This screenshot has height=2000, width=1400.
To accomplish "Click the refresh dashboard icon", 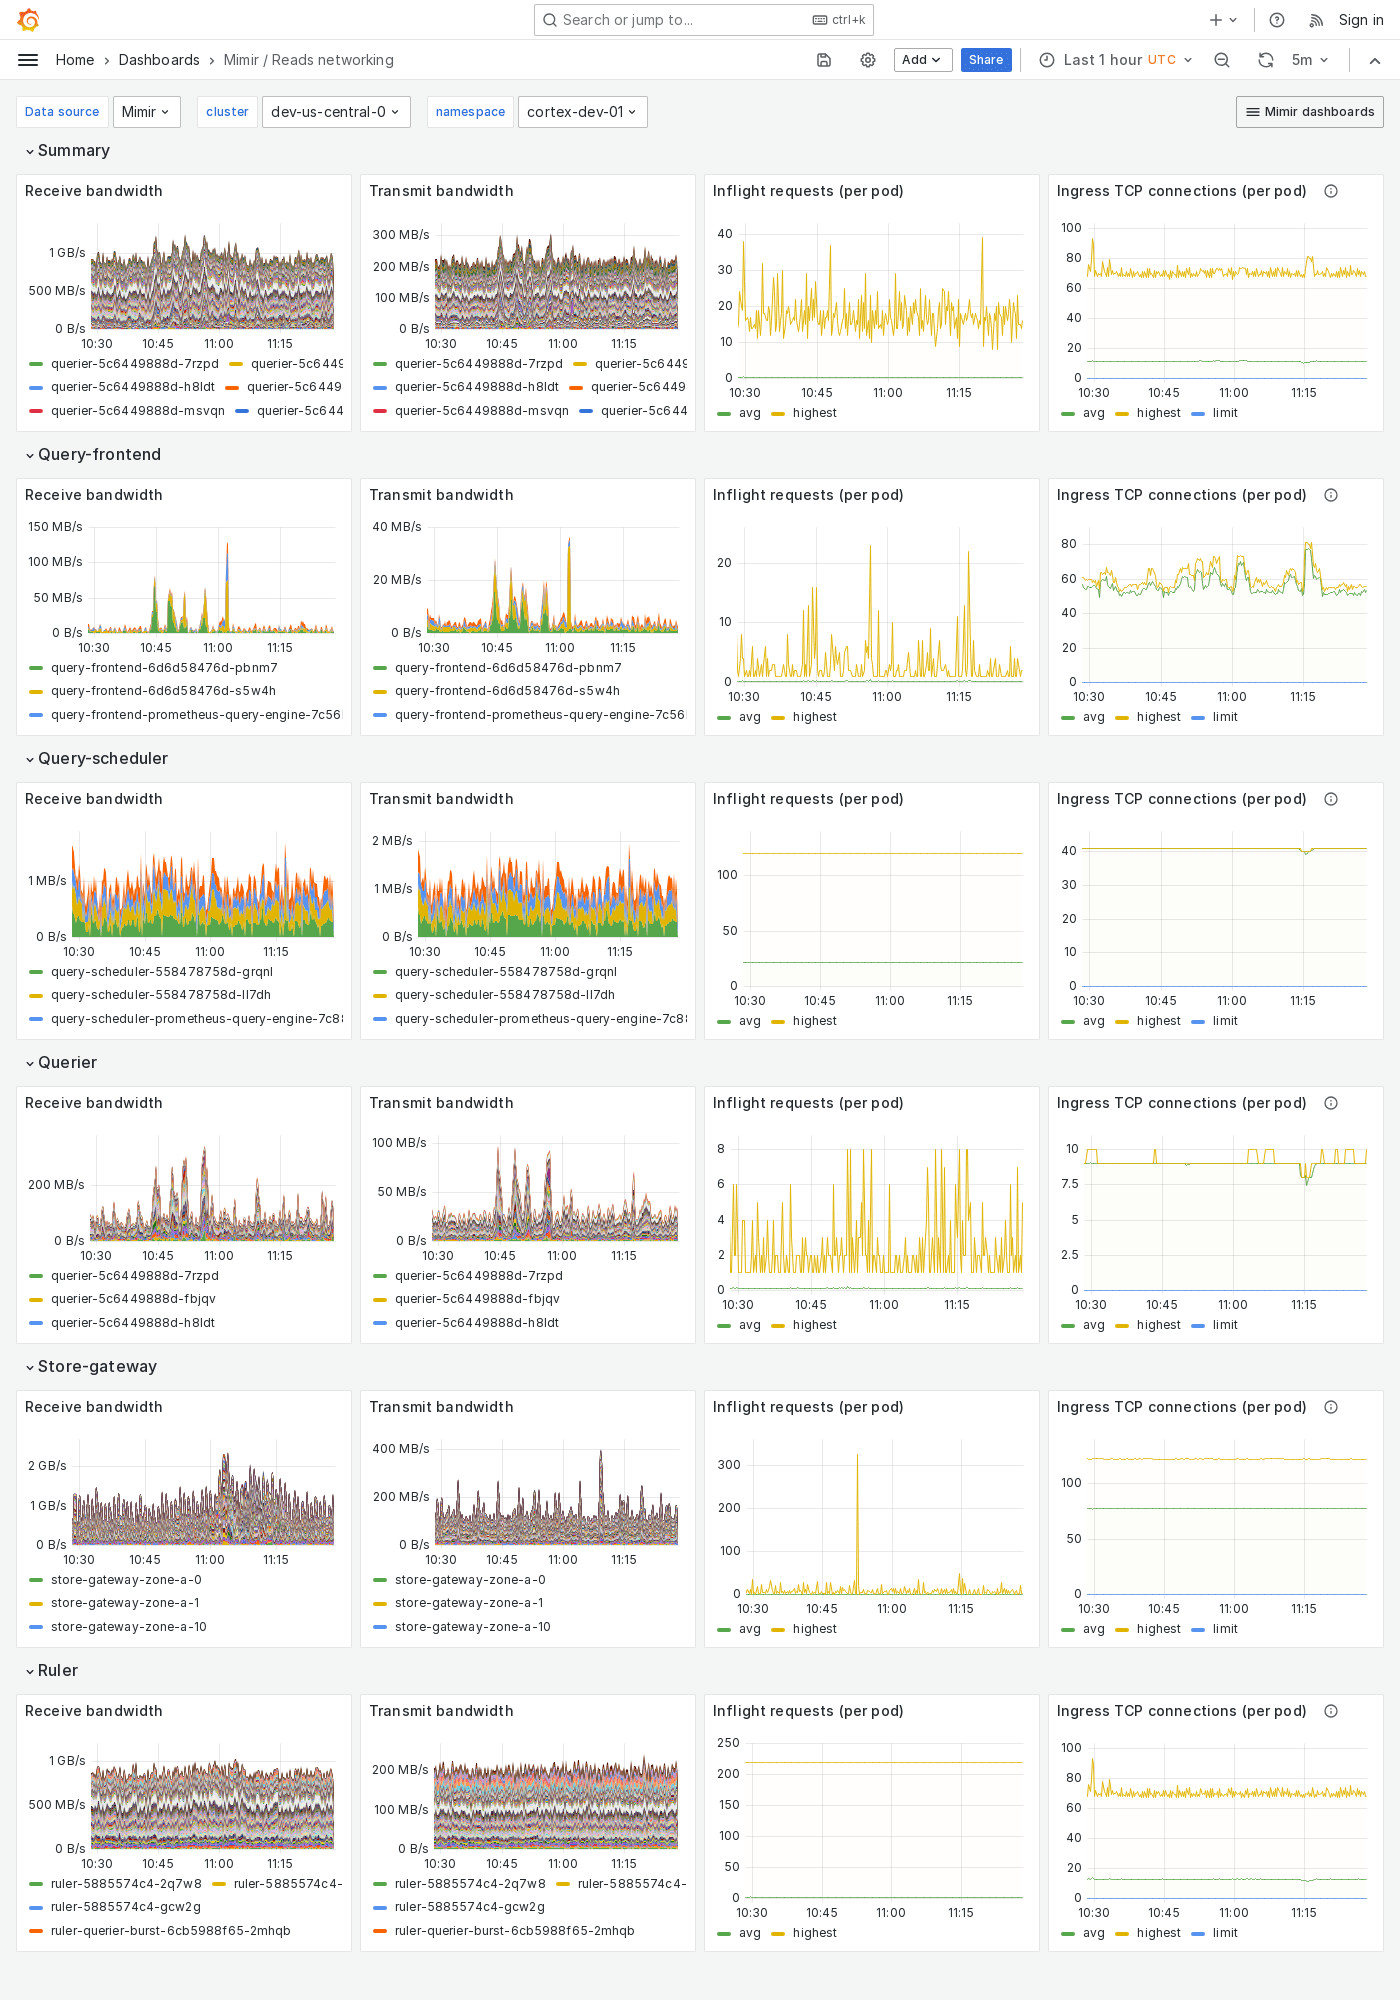I will [x=1266, y=60].
